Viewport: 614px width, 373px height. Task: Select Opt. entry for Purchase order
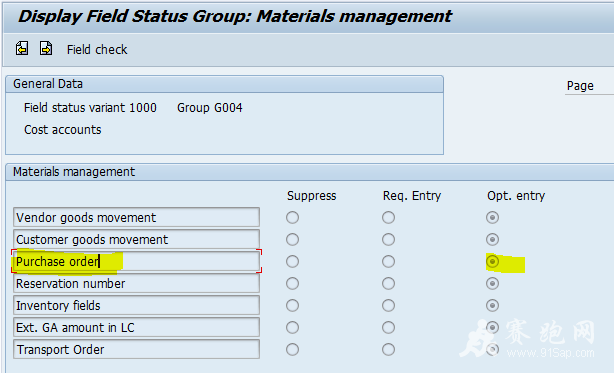tap(492, 261)
